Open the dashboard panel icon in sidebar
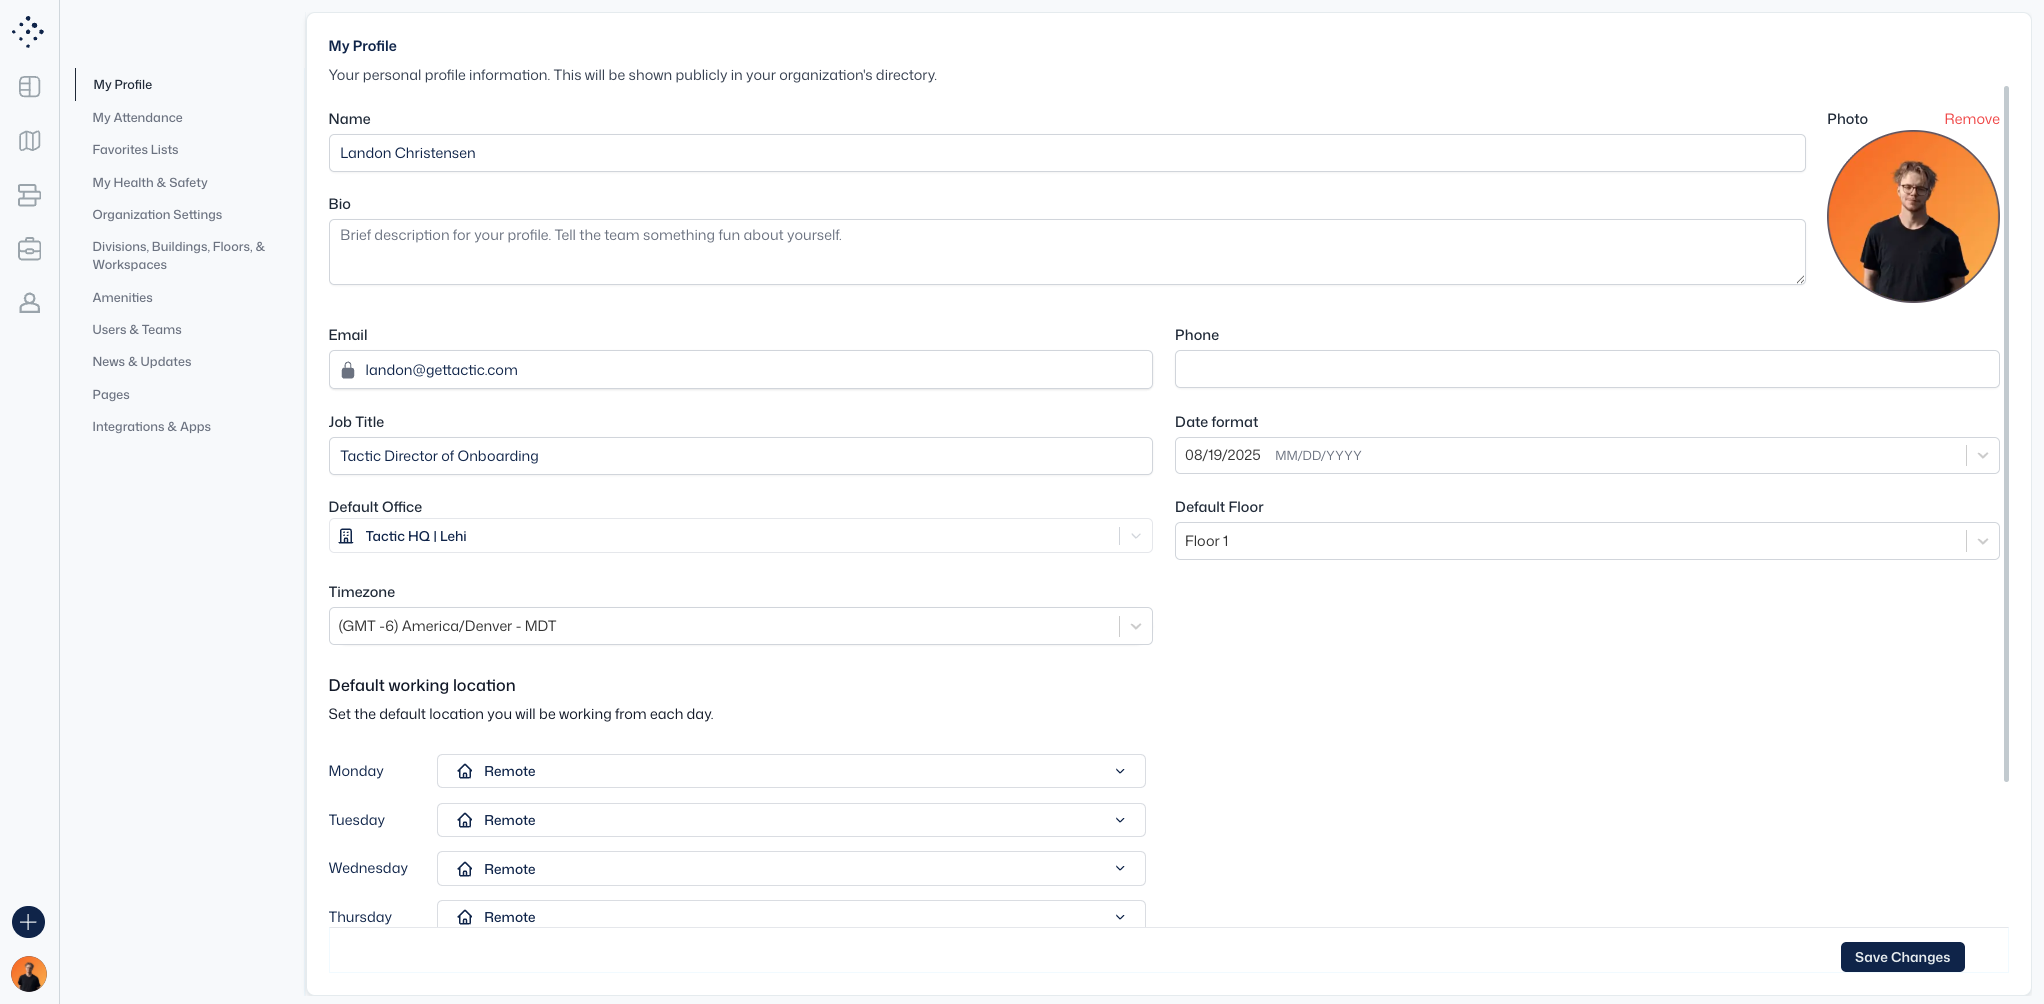 point(28,87)
